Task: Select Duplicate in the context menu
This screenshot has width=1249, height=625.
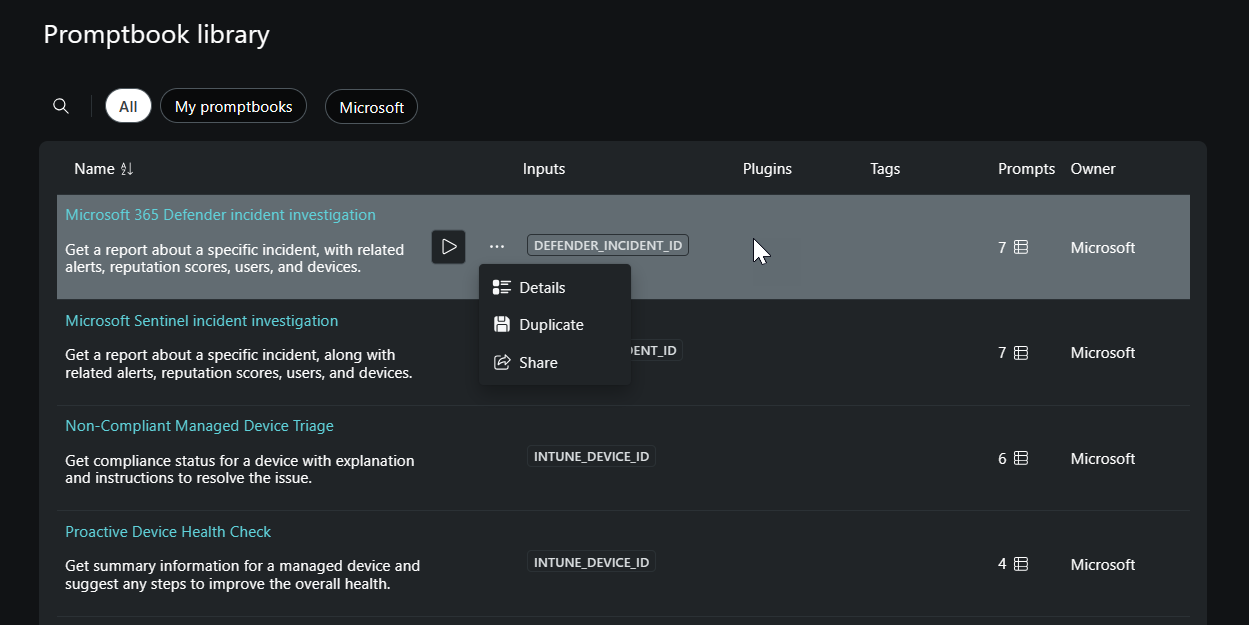Action: coord(551,325)
